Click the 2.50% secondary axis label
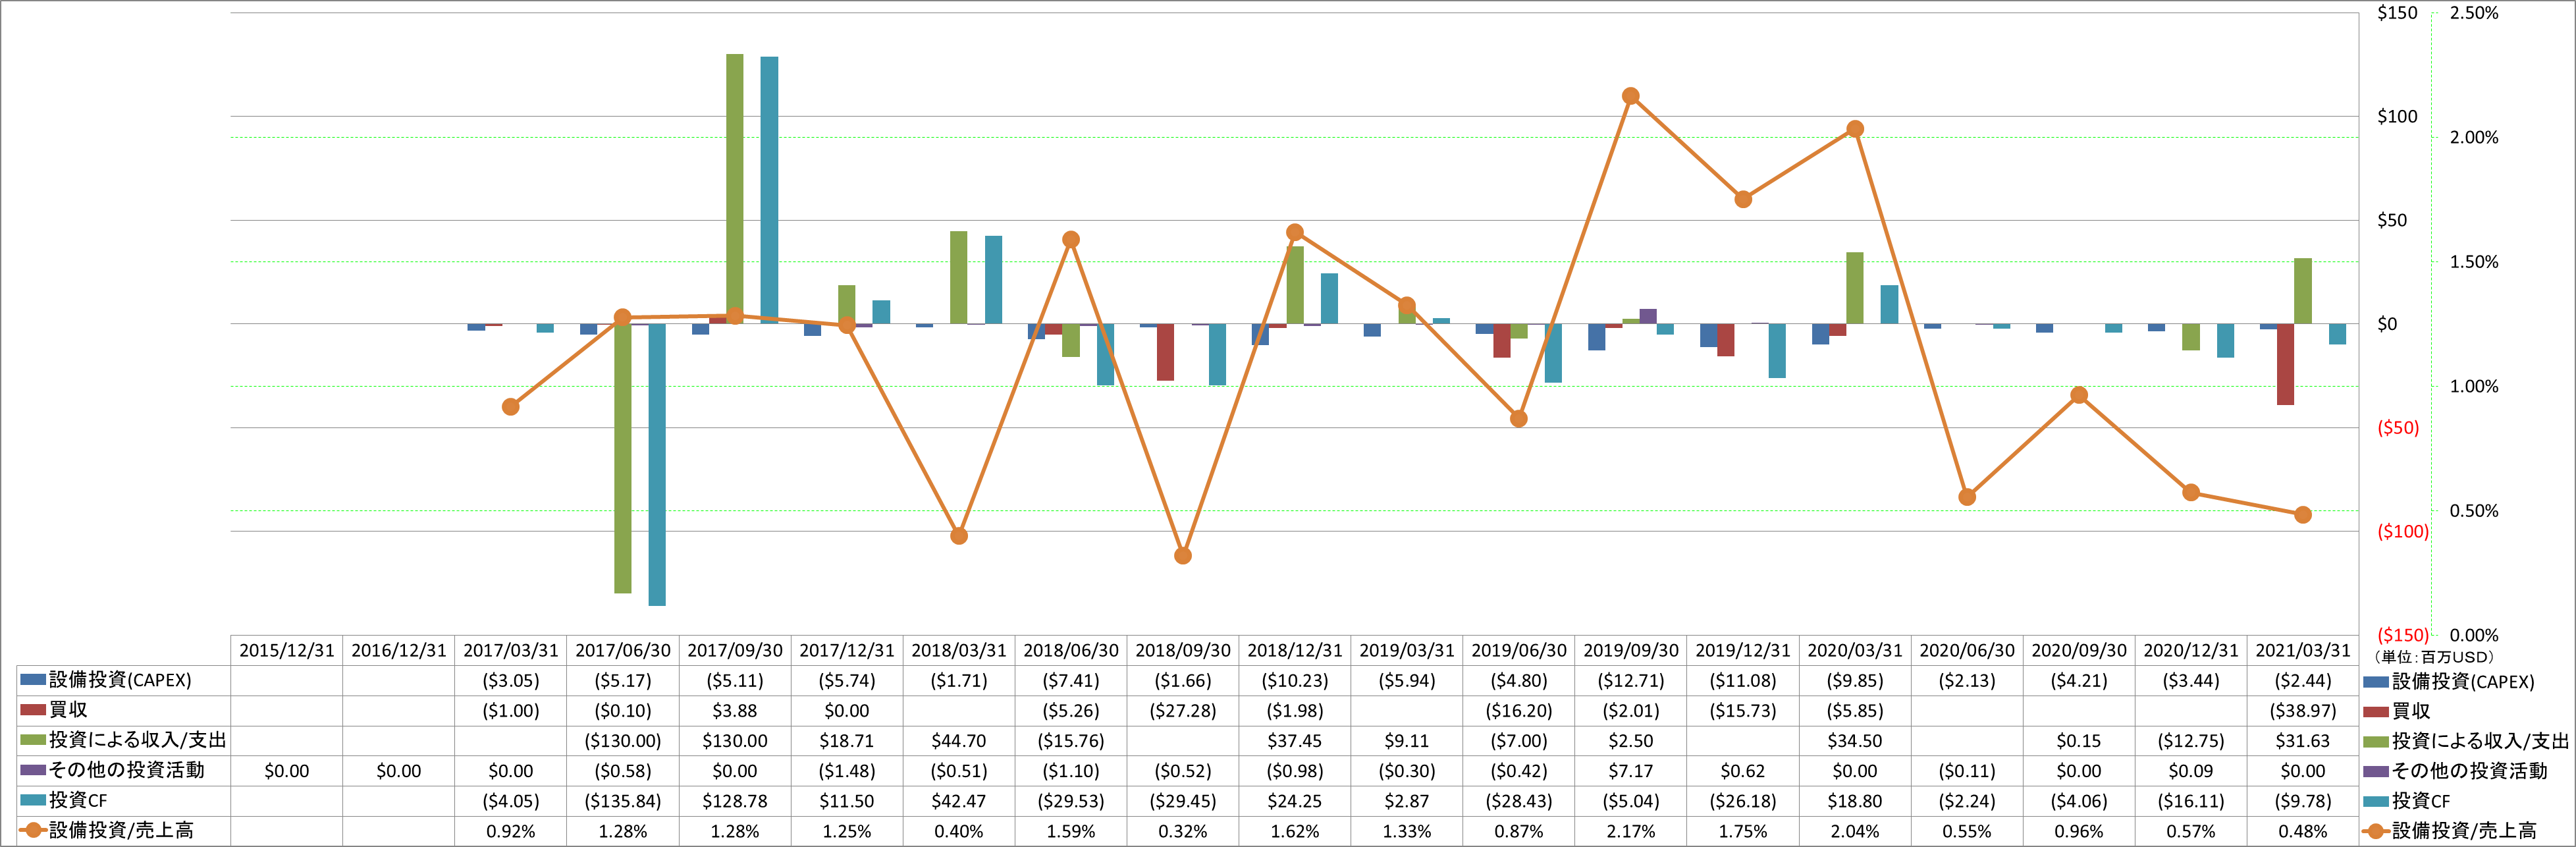Screen dimensions: 2576x847 2473,13
